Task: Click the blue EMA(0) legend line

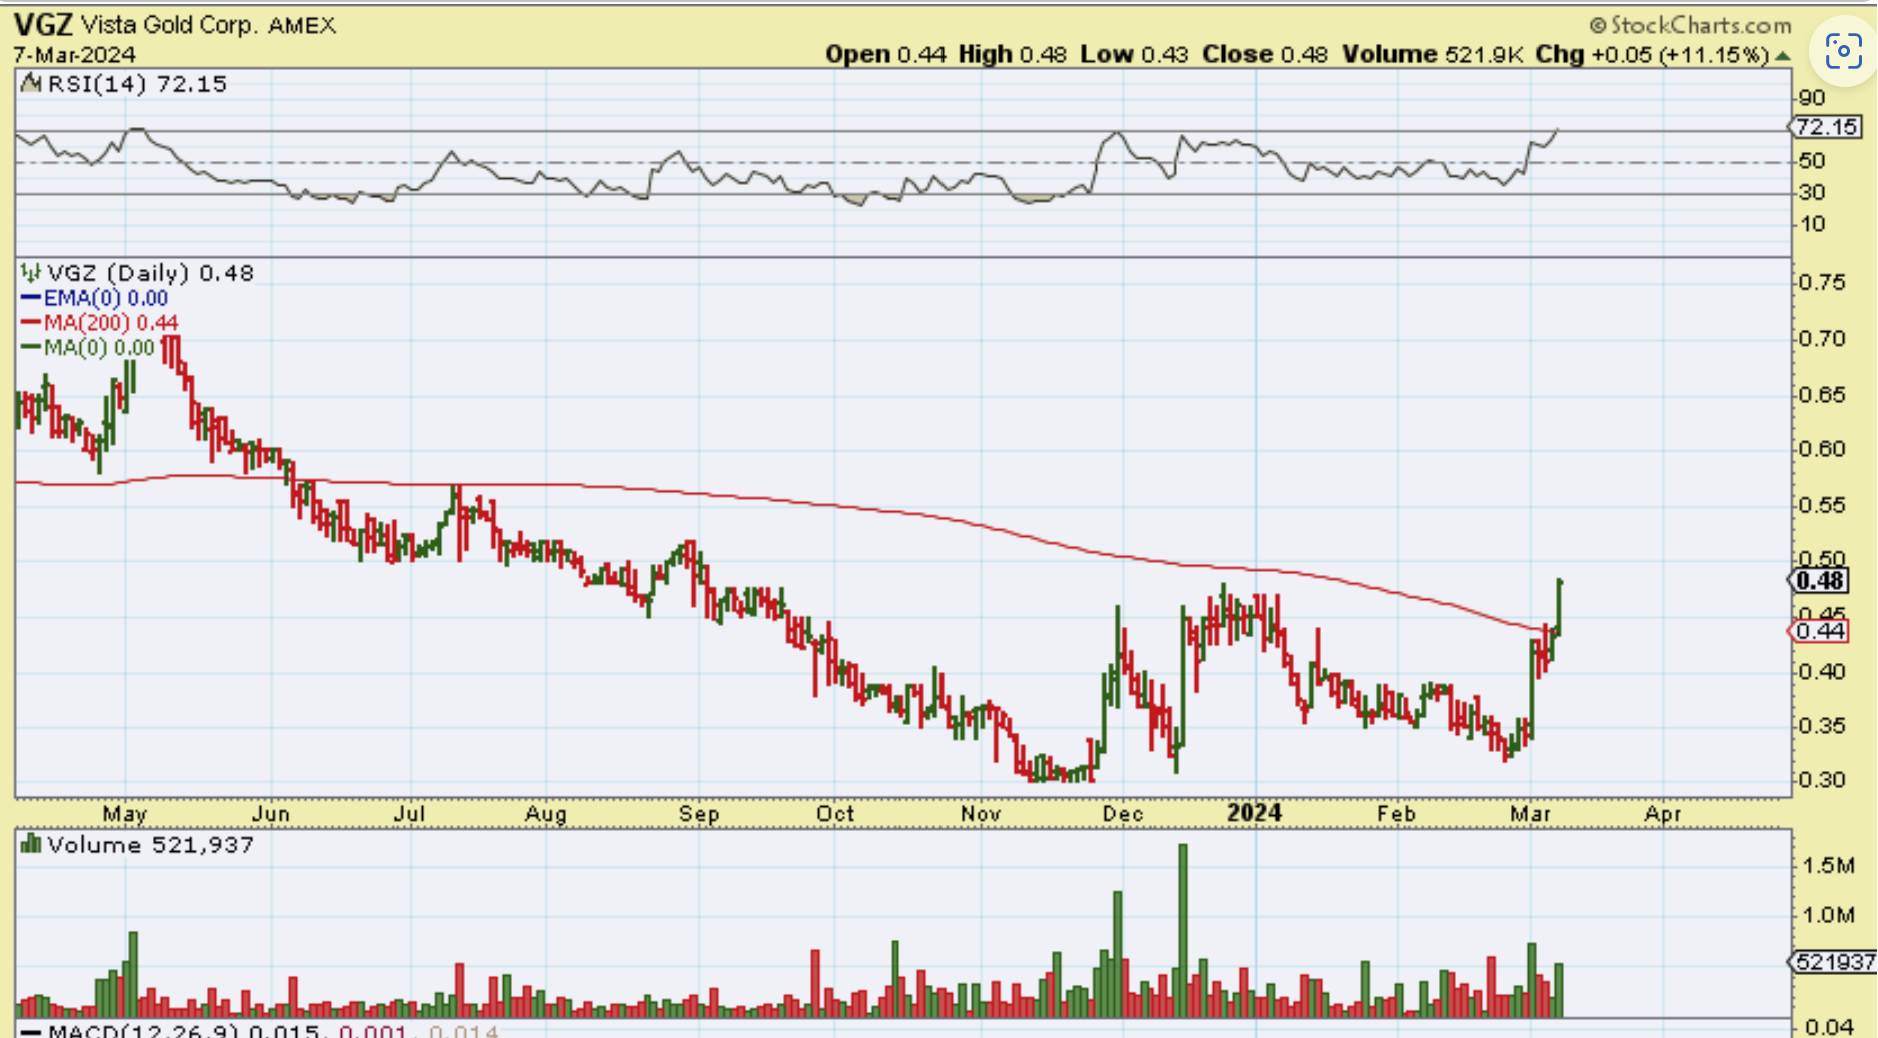Action: point(31,298)
